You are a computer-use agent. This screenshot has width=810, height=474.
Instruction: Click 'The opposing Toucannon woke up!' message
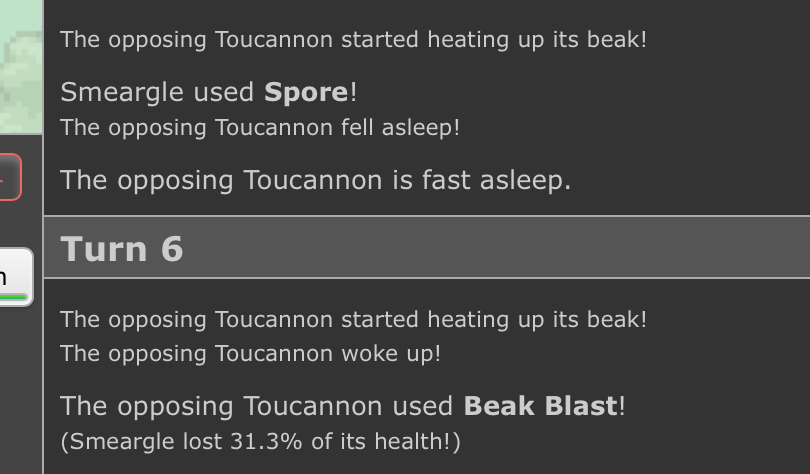(x=251, y=354)
